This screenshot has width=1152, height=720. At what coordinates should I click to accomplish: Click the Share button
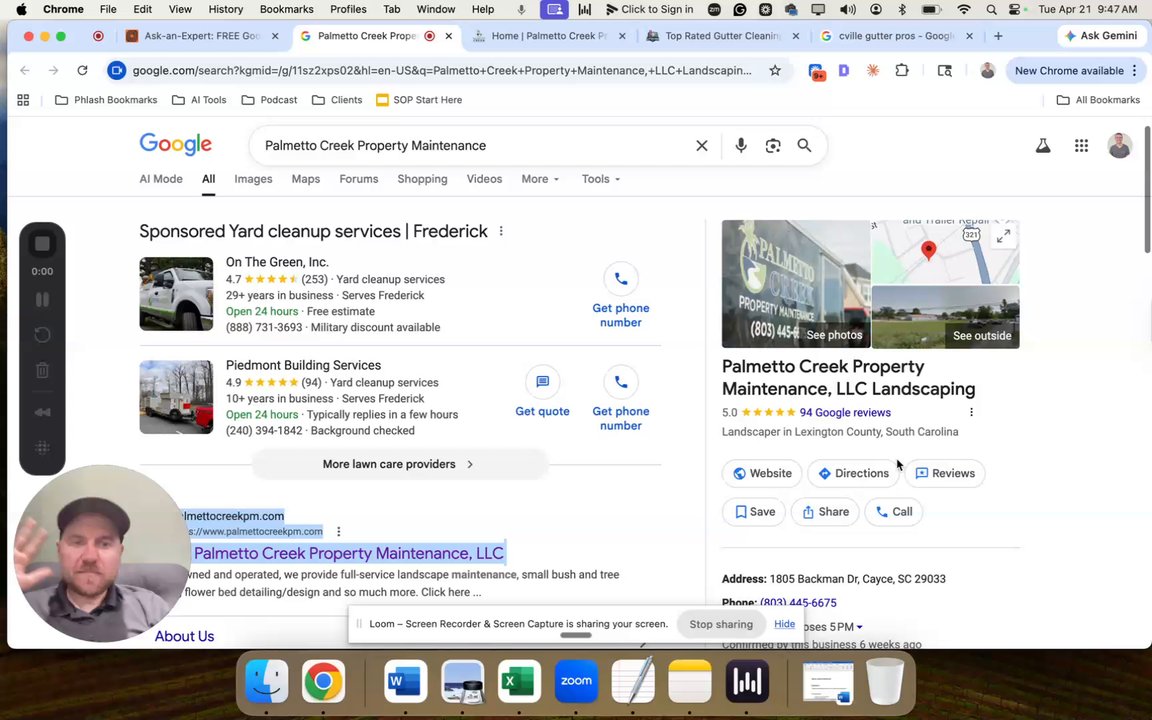(x=825, y=512)
